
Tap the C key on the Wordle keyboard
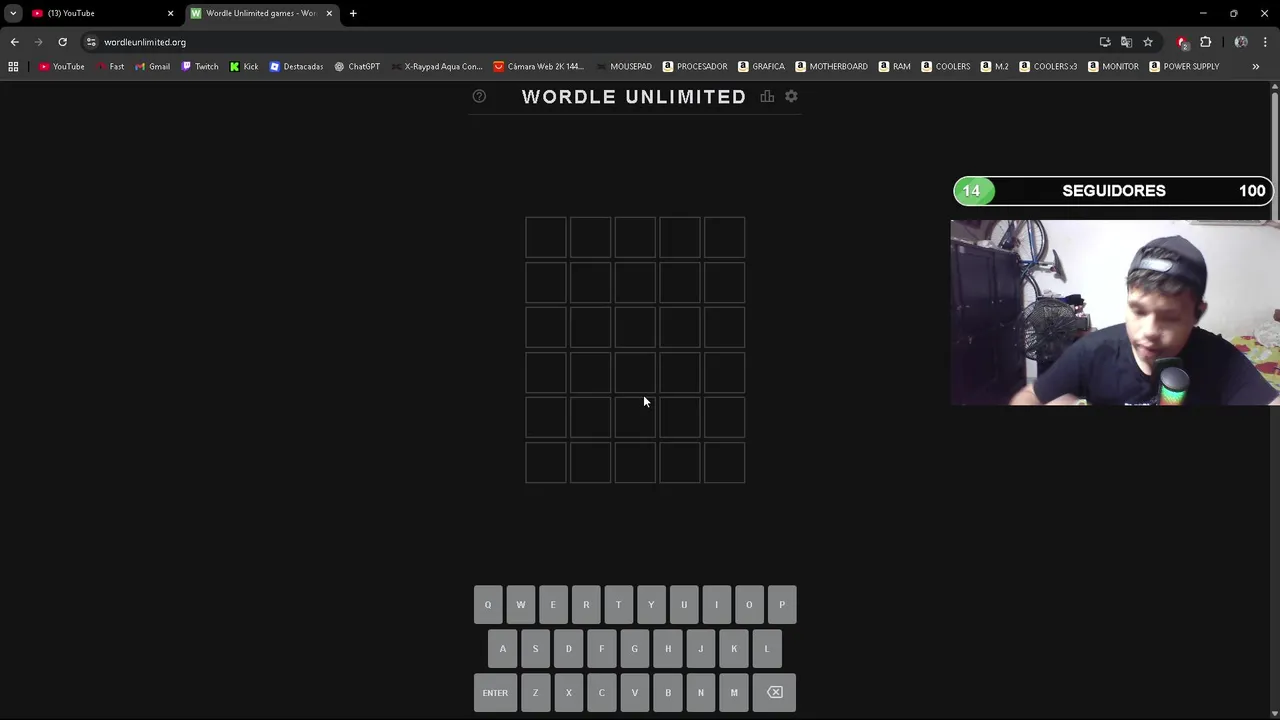click(601, 692)
